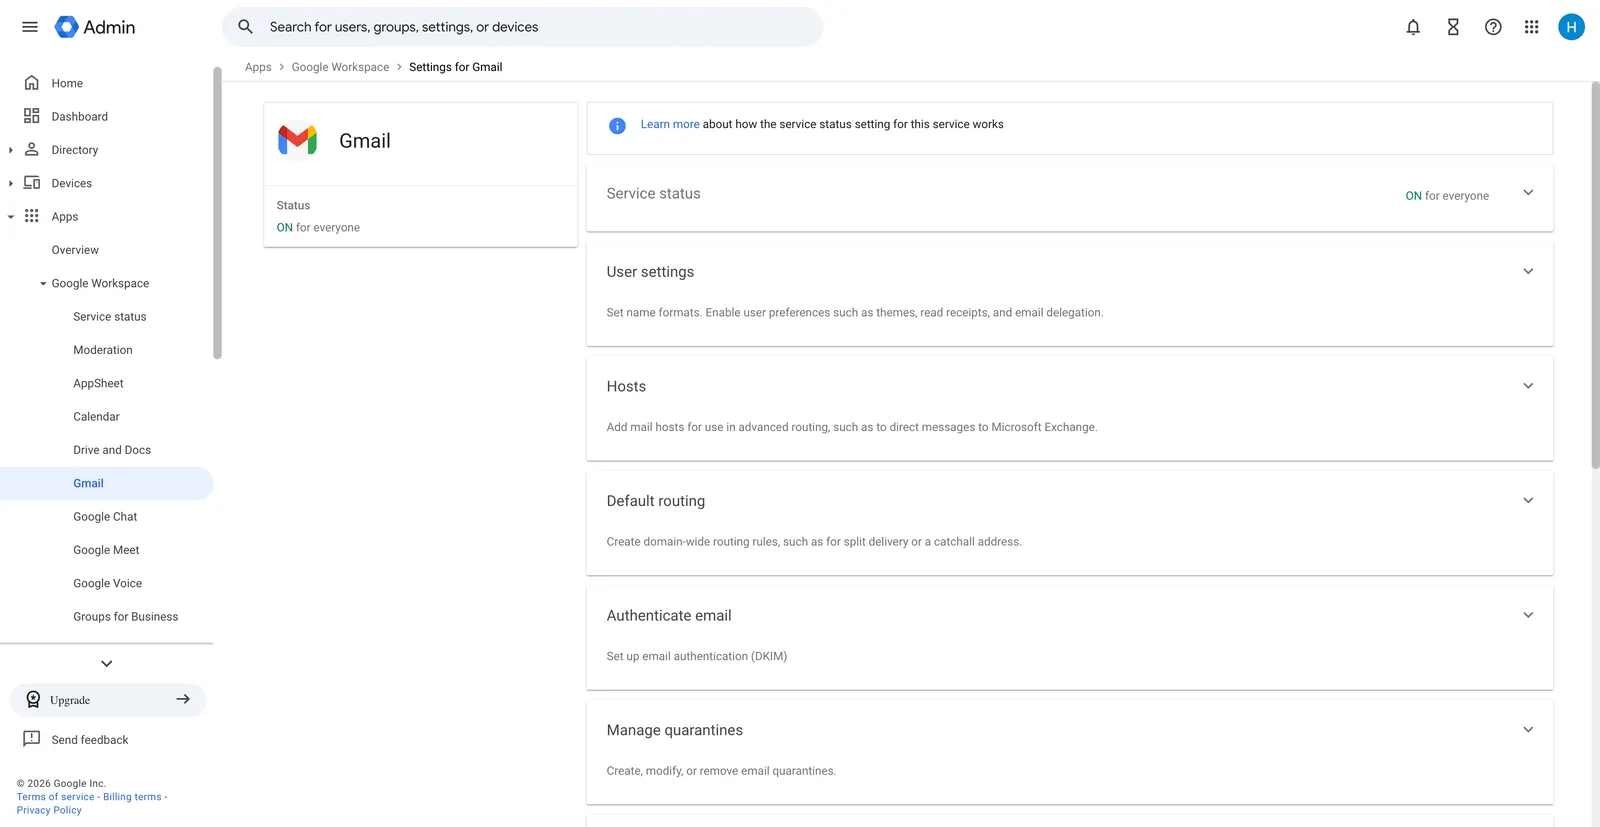Image resolution: width=1600 pixels, height=827 pixels.
Task: Select Gmail in sidebar
Action: pyautogui.click(x=106, y=483)
